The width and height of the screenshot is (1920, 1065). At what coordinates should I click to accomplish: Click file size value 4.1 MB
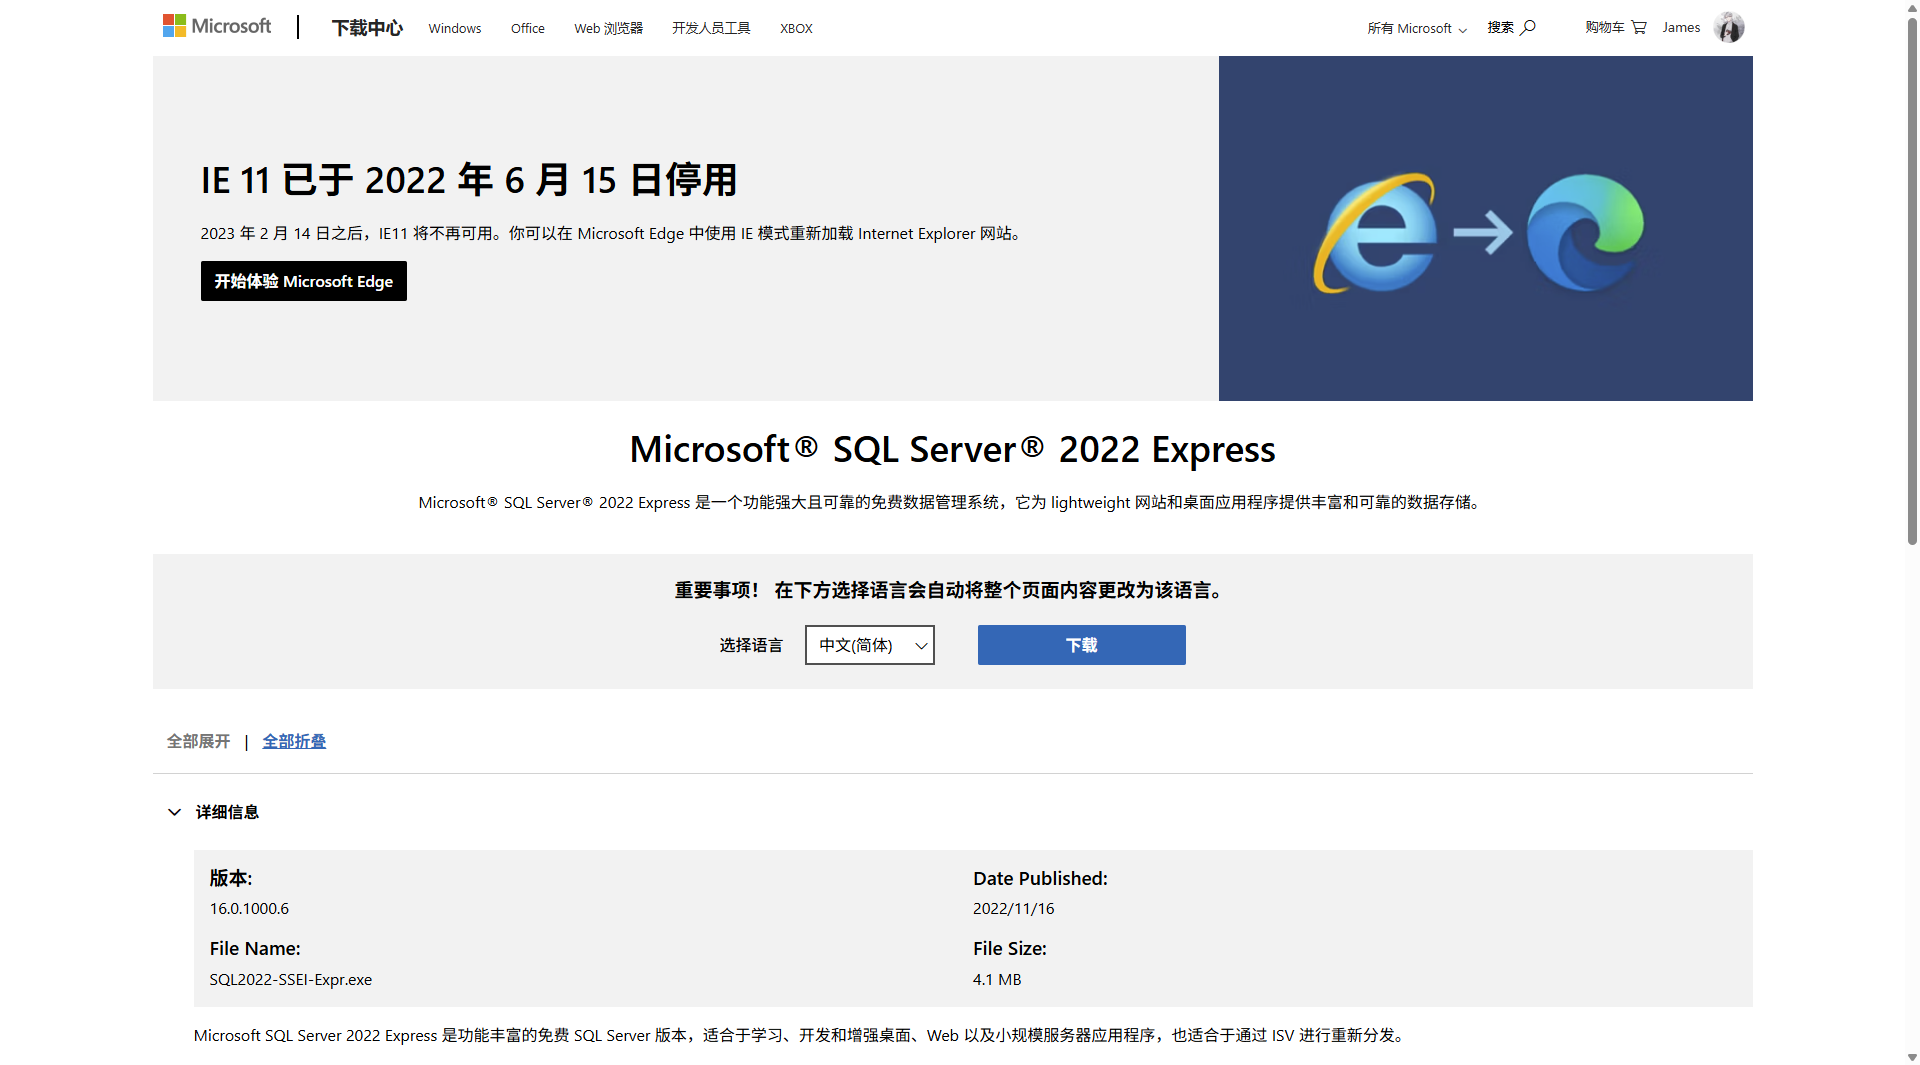pos(997,979)
